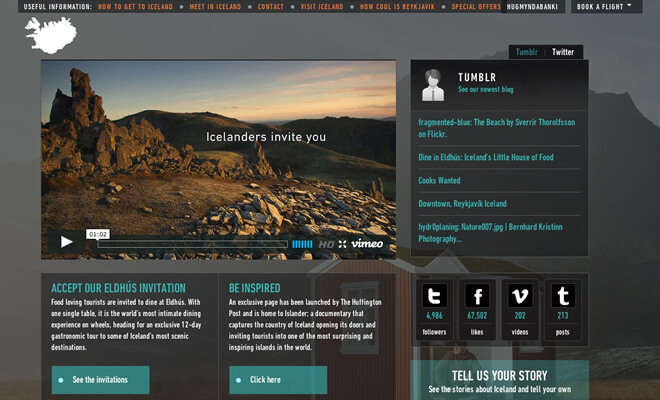Click the Vimeo logo on the player

coord(367,244)
